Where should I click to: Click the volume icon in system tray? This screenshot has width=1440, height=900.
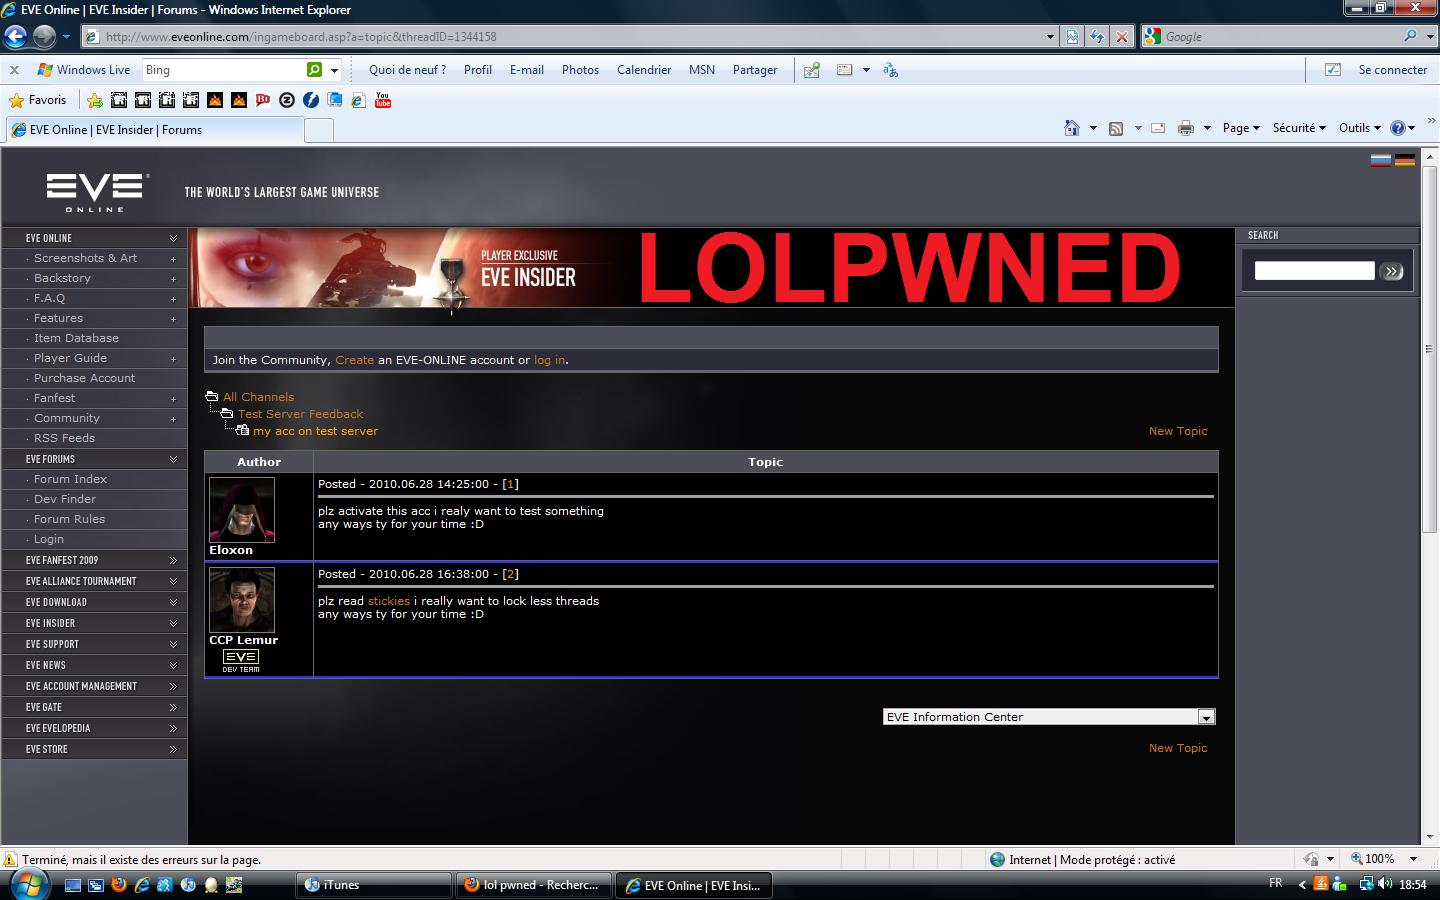1385,884
